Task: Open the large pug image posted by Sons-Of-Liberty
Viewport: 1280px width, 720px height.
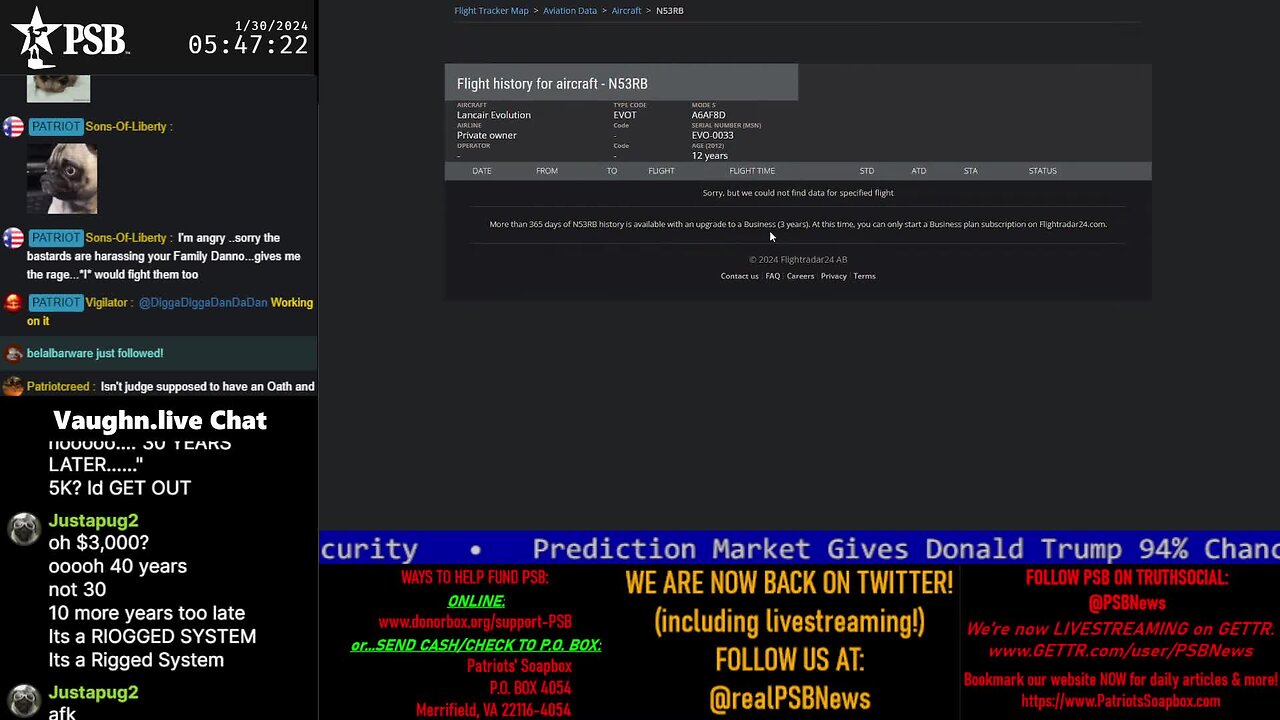Action: tap(62, 178)
